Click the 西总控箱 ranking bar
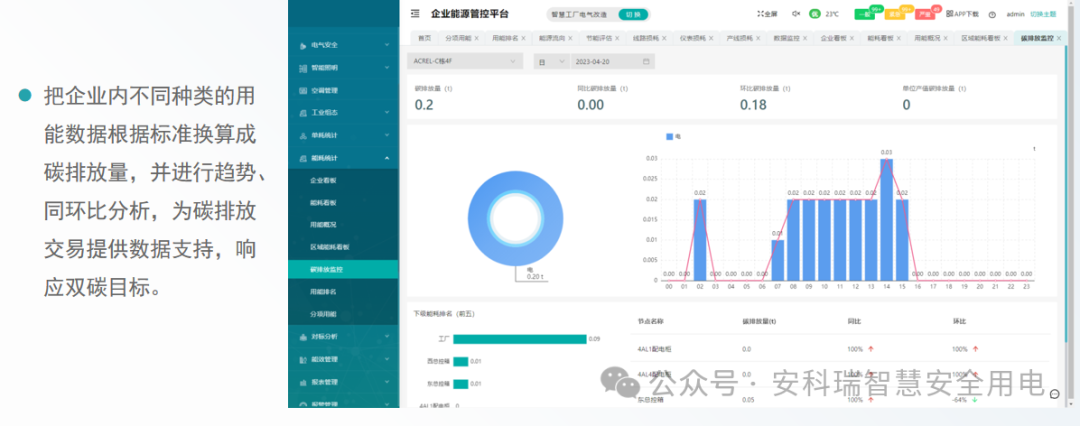This screenshot has width=1080, height=426. coord(461,361)
